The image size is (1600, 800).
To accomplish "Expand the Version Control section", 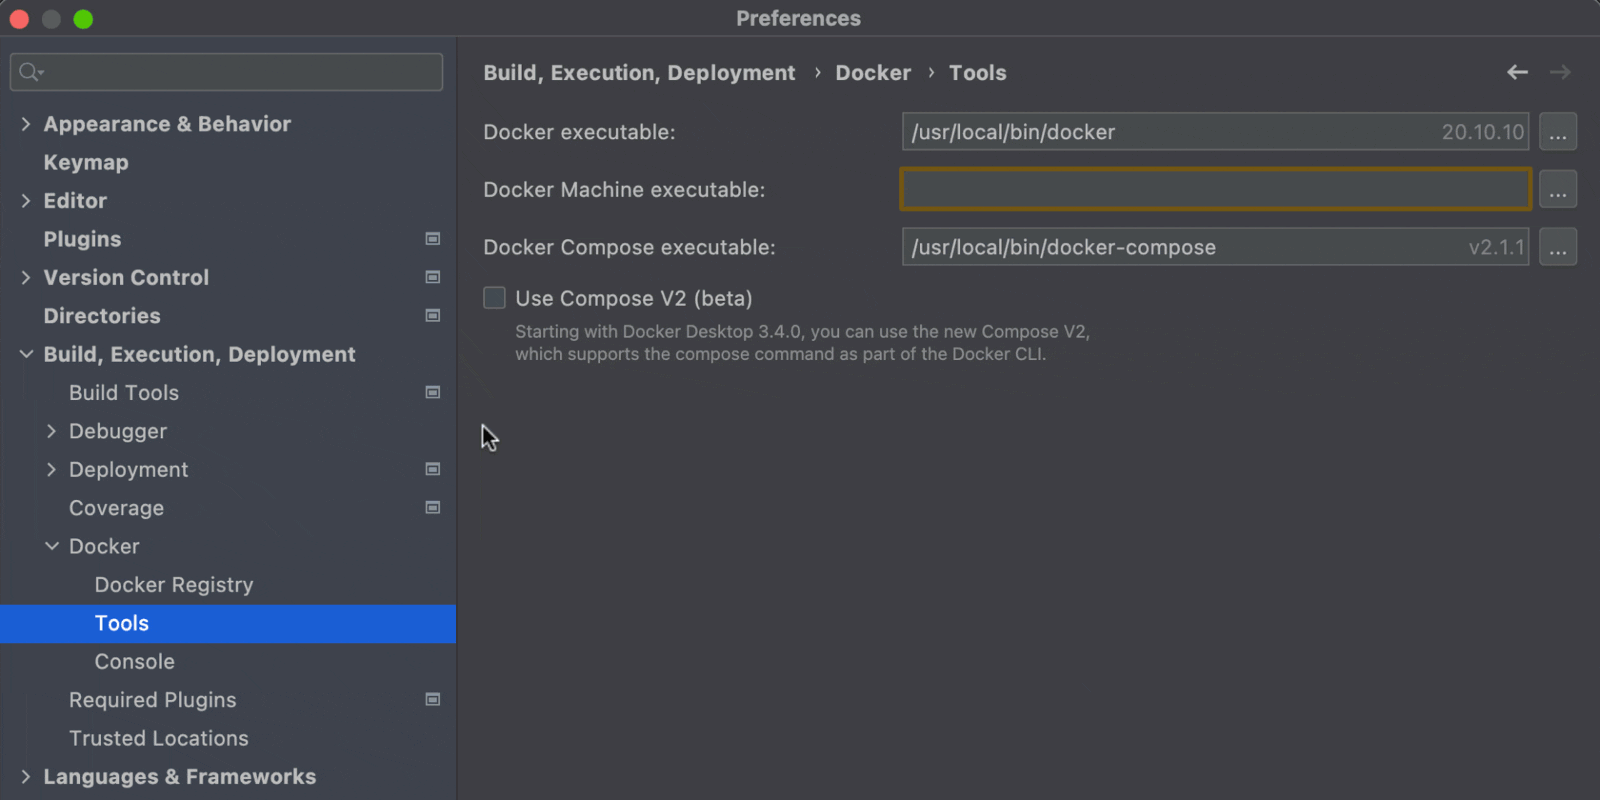I will (x=26, y=278).
